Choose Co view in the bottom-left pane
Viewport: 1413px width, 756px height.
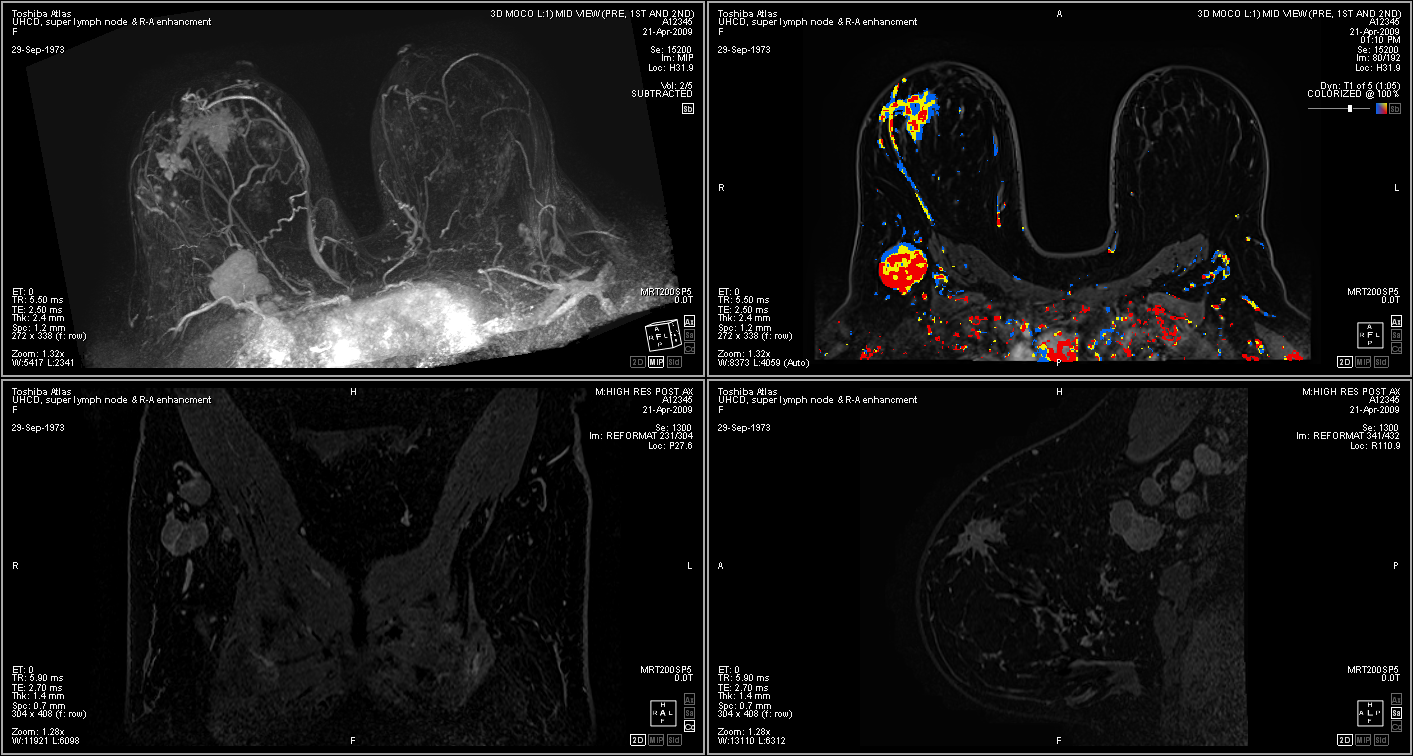[688, 726]
